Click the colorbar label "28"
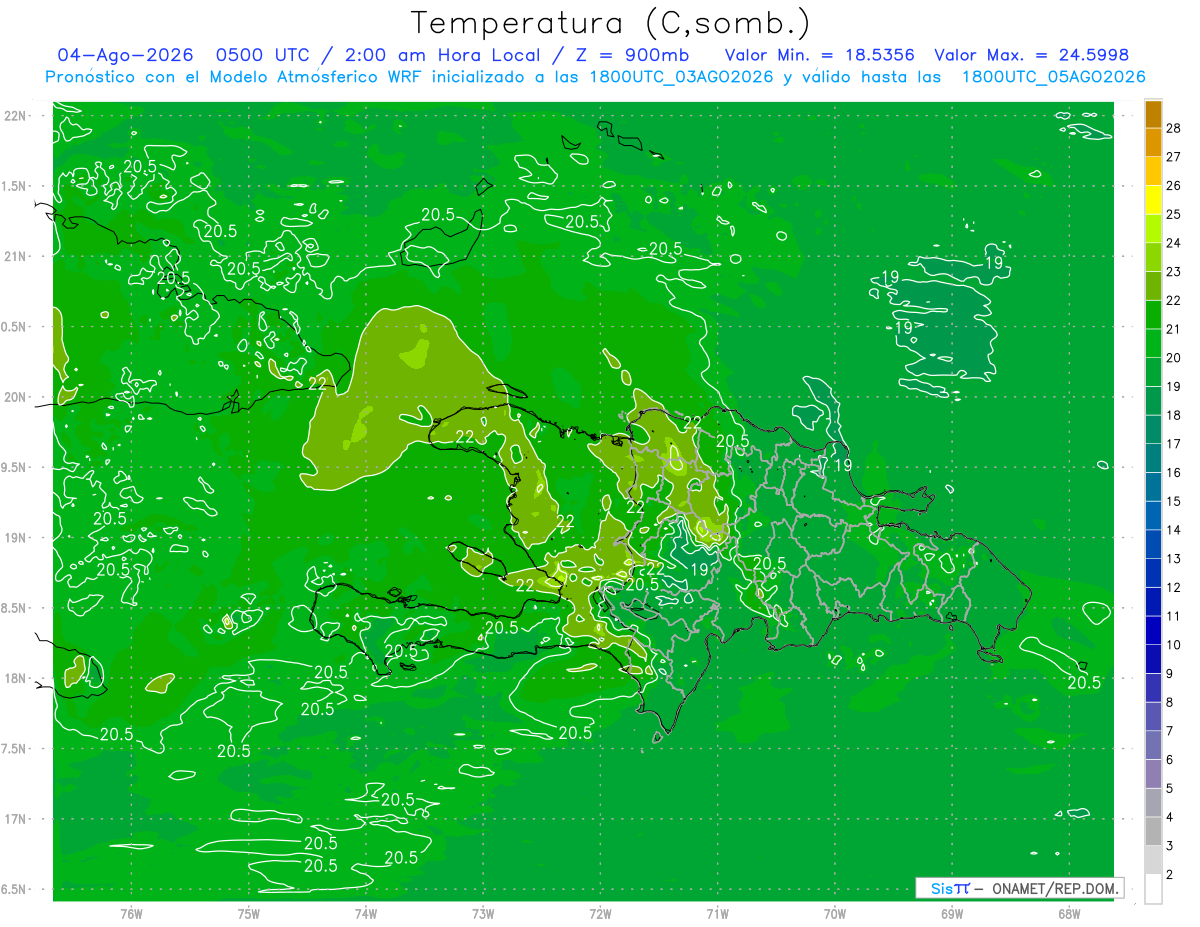The image size is (1200, 927). point(1174,128)
